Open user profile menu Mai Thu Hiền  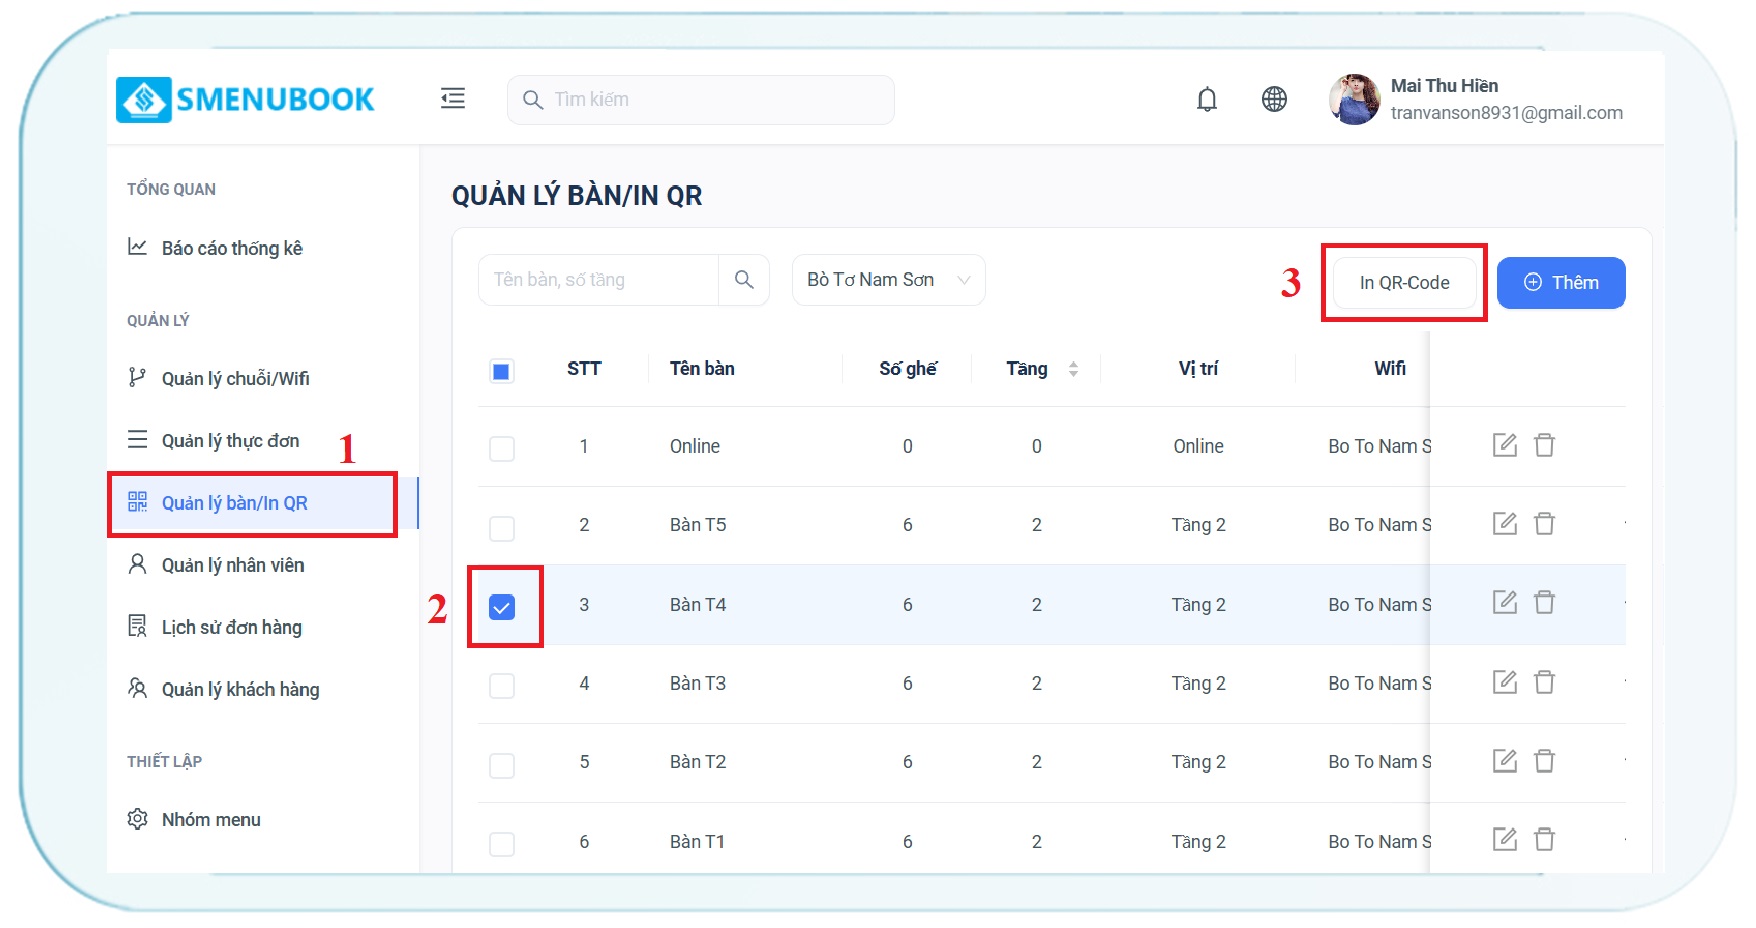point(1475,99)
